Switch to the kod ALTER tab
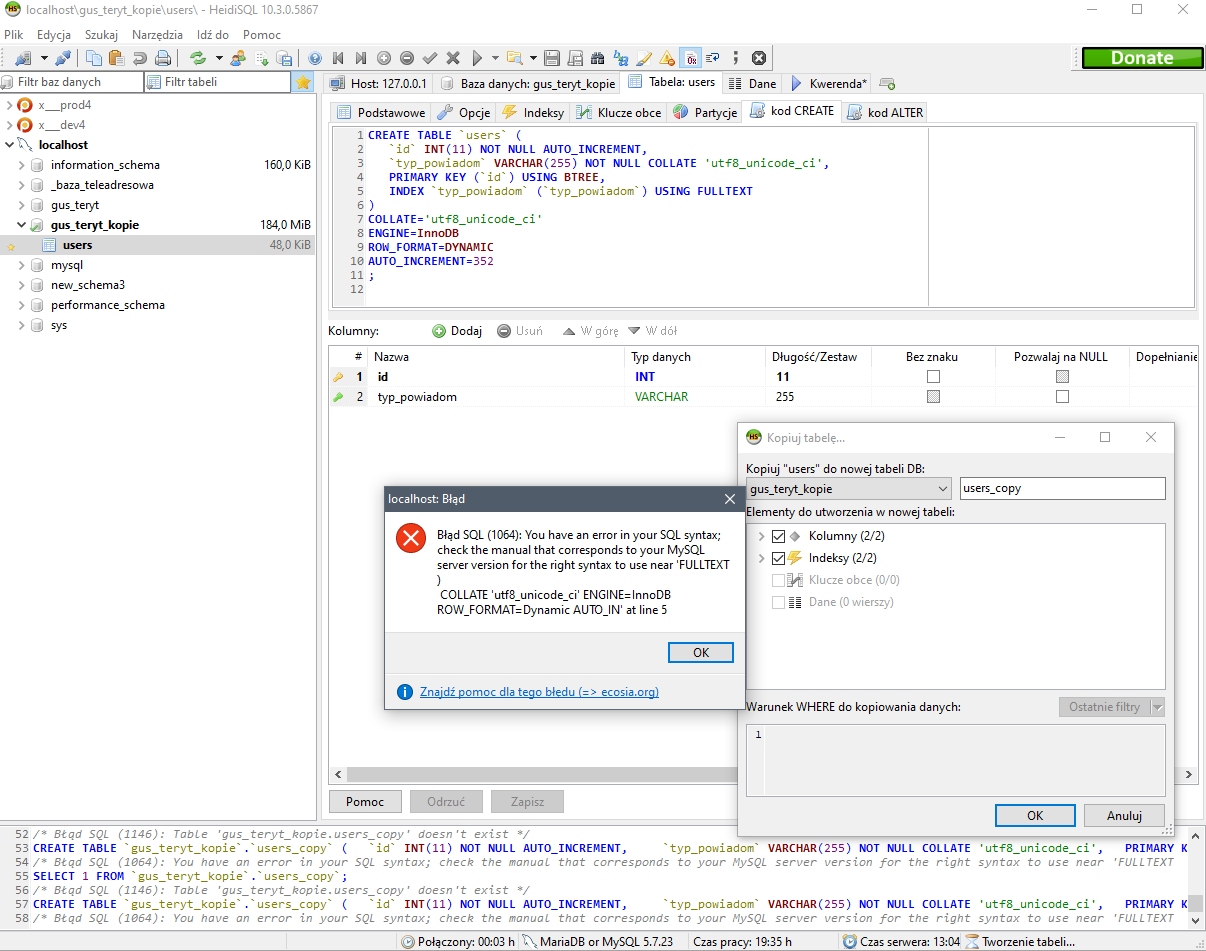 885,112
